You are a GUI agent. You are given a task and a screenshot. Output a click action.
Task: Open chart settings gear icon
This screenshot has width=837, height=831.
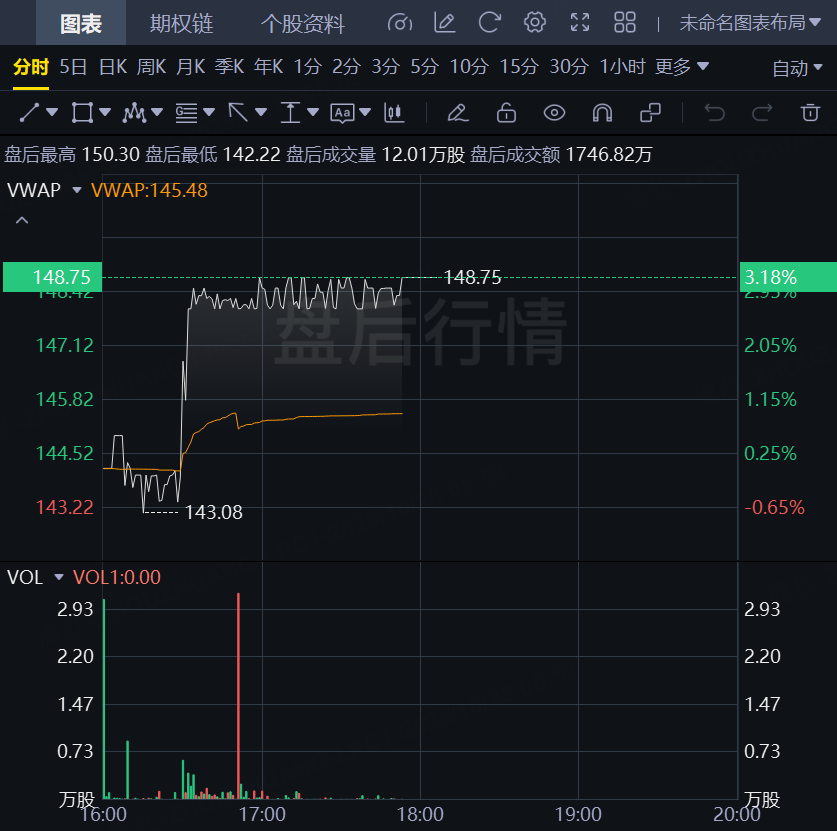535,22
